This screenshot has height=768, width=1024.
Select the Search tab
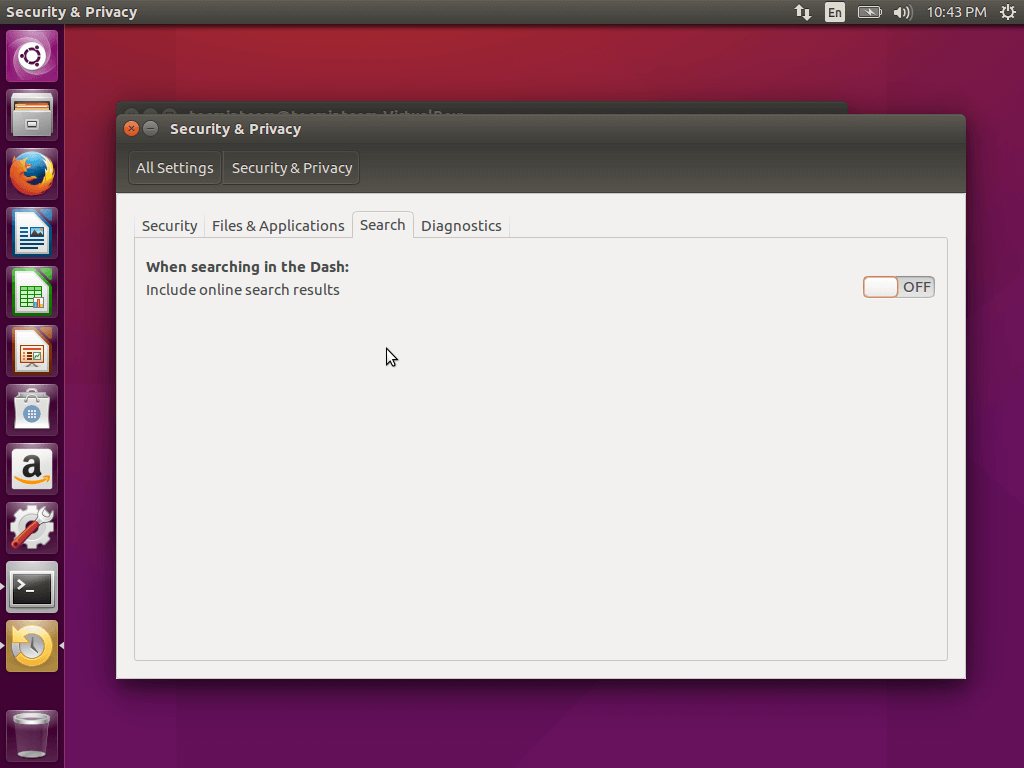(x=382, y=225)
